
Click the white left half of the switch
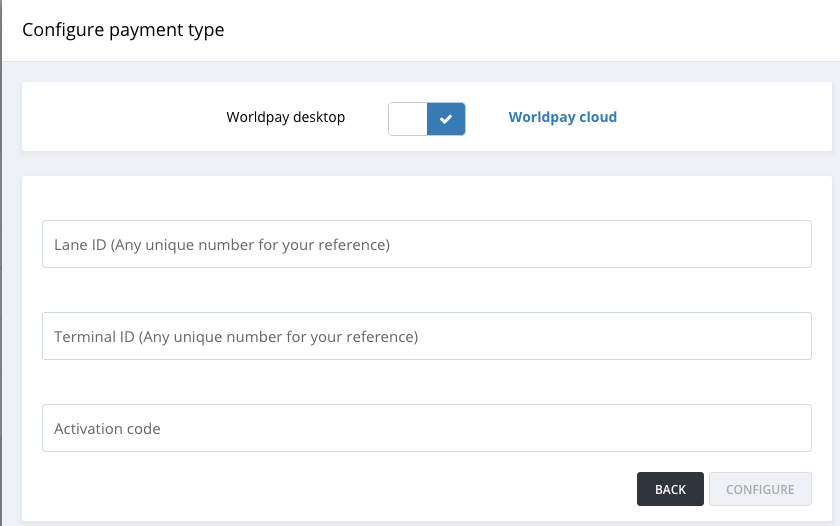coord(408,118)
